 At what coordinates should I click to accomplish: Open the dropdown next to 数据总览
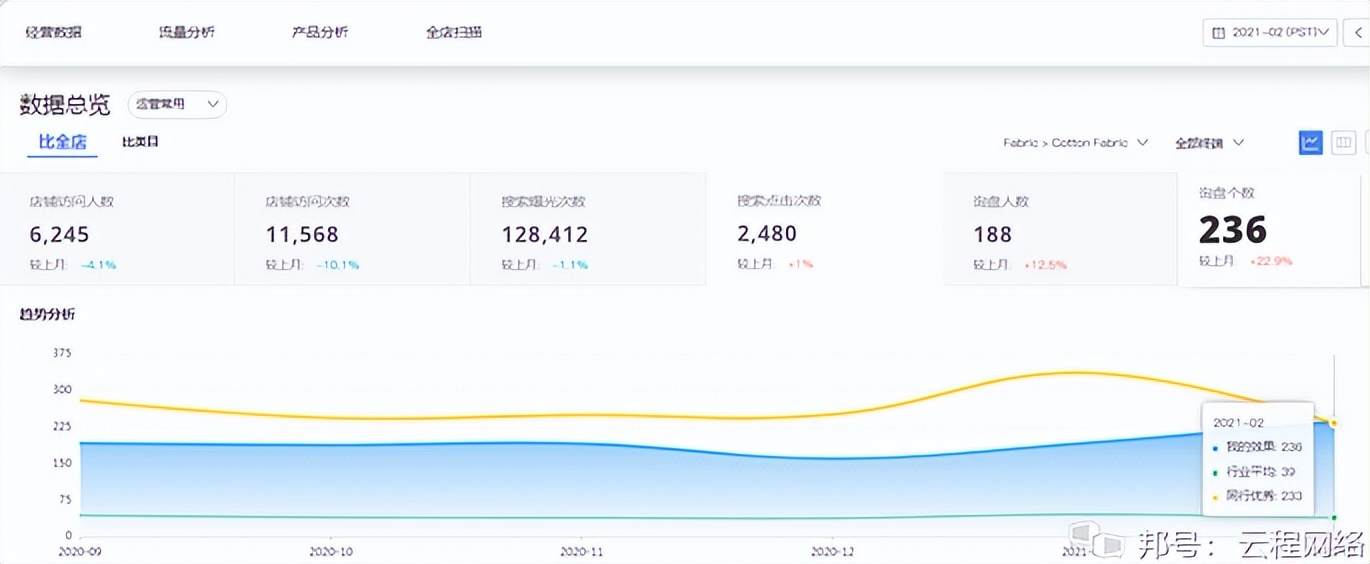coord(177,104)
